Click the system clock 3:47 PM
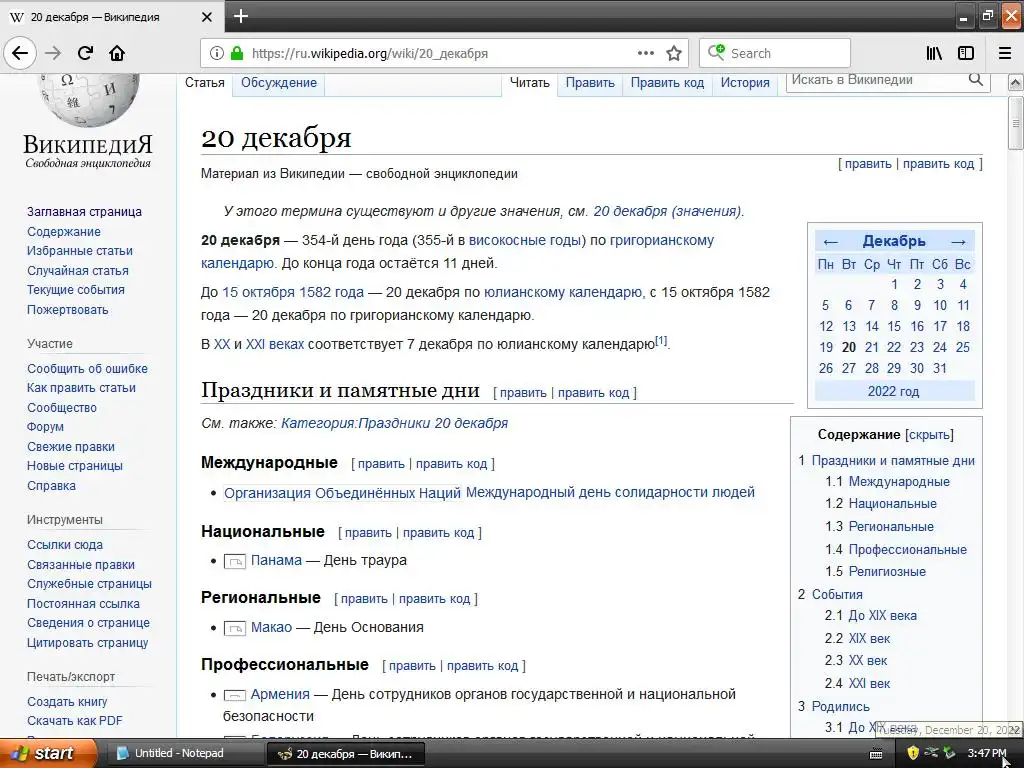 tap(987, 753)
